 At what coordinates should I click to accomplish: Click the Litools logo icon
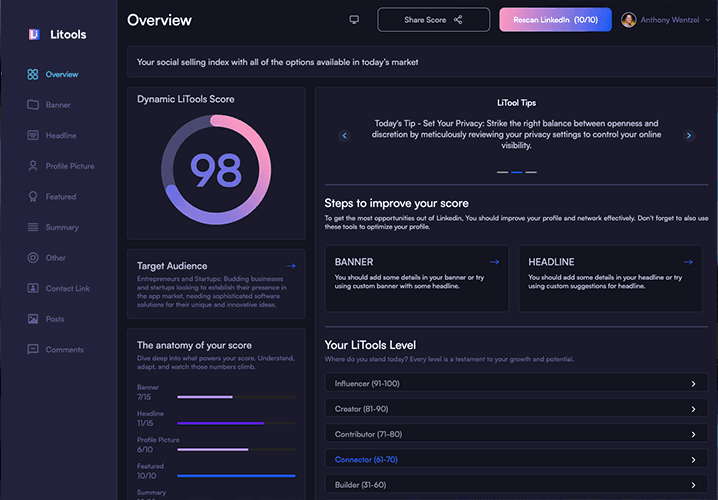pyautogui.click(x=34, y=34)
